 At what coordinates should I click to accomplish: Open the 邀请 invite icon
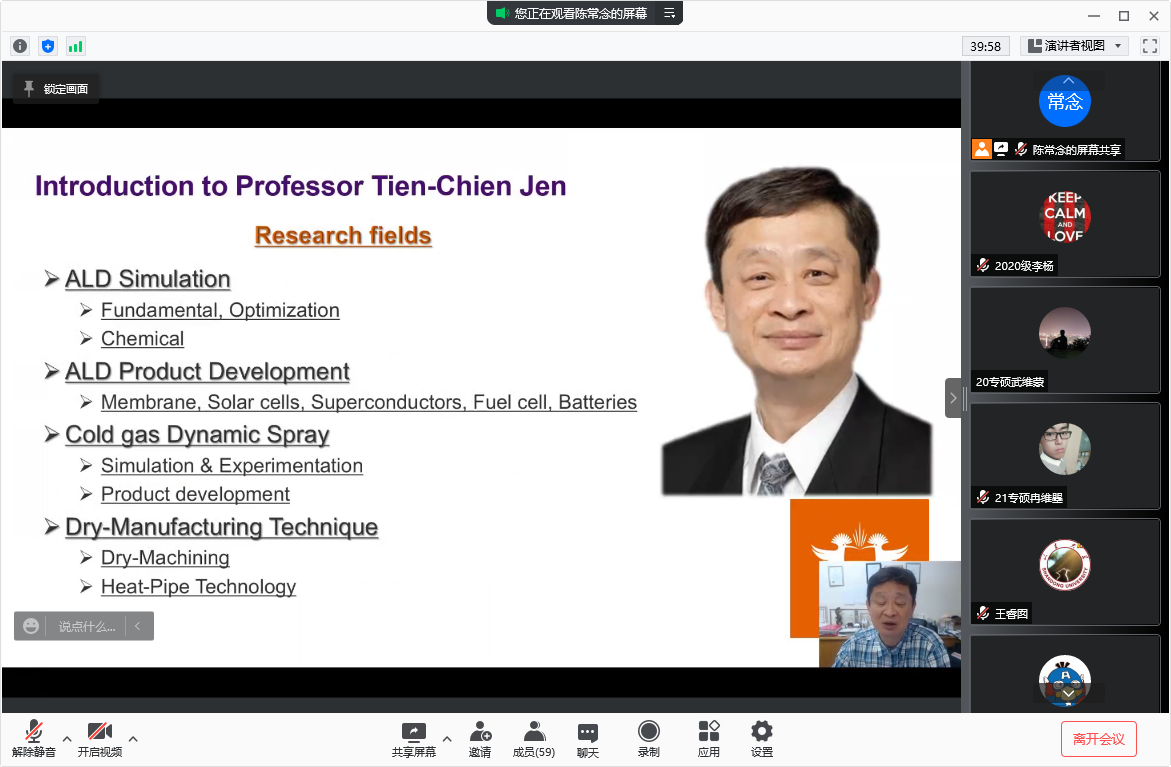[480, 738]
